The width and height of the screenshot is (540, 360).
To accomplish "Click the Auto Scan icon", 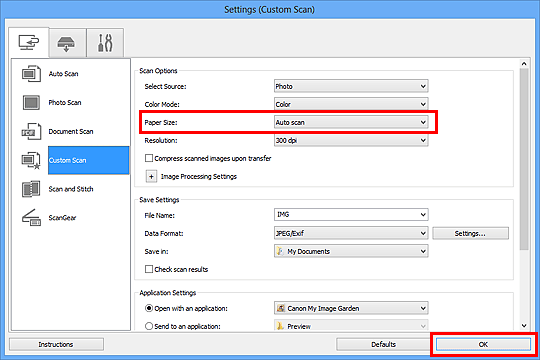I will (31, 74).
